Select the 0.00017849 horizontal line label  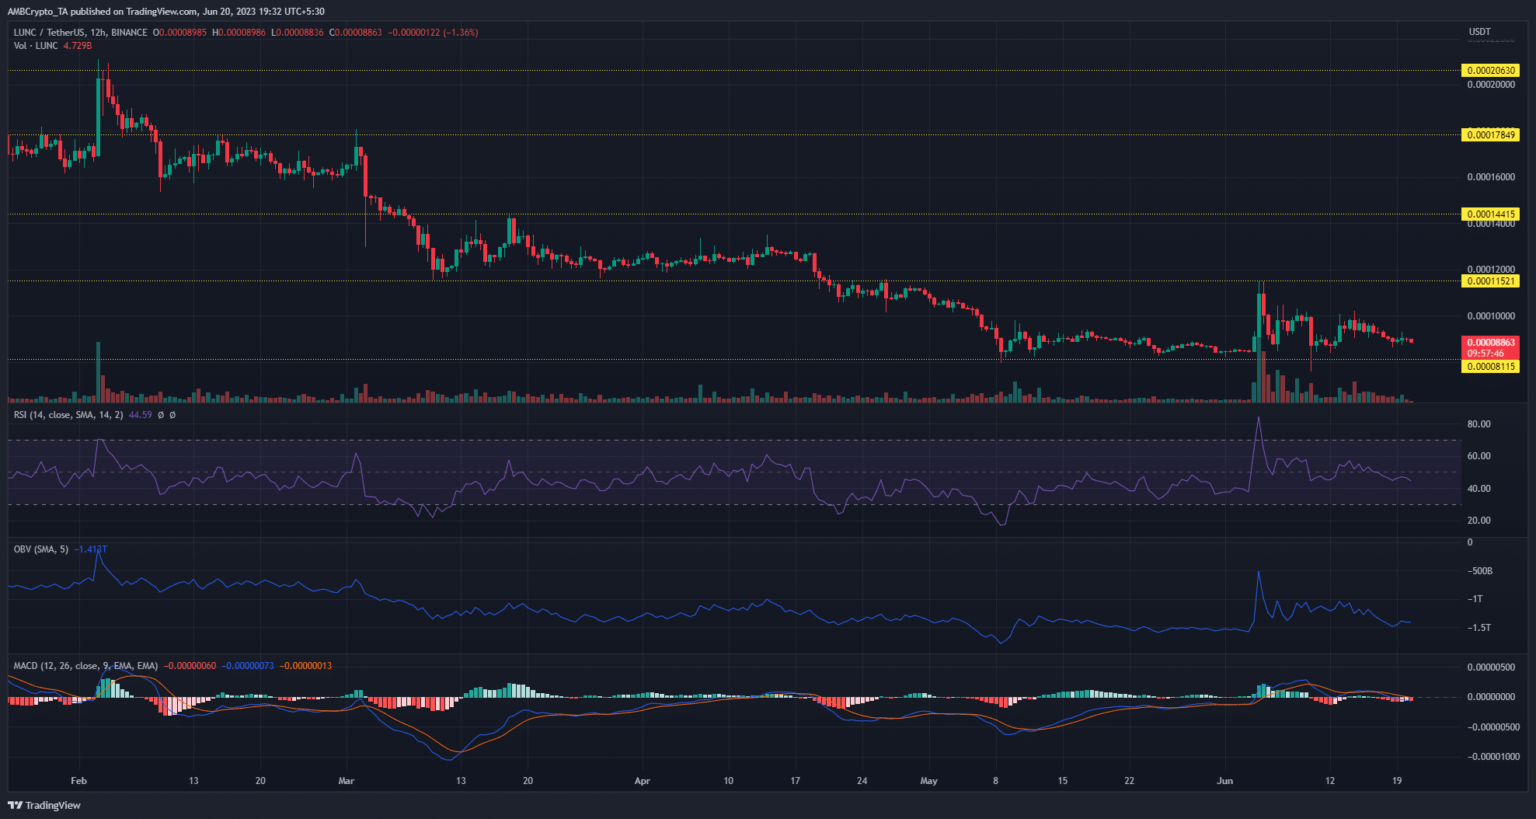(x=1490, y=135)
